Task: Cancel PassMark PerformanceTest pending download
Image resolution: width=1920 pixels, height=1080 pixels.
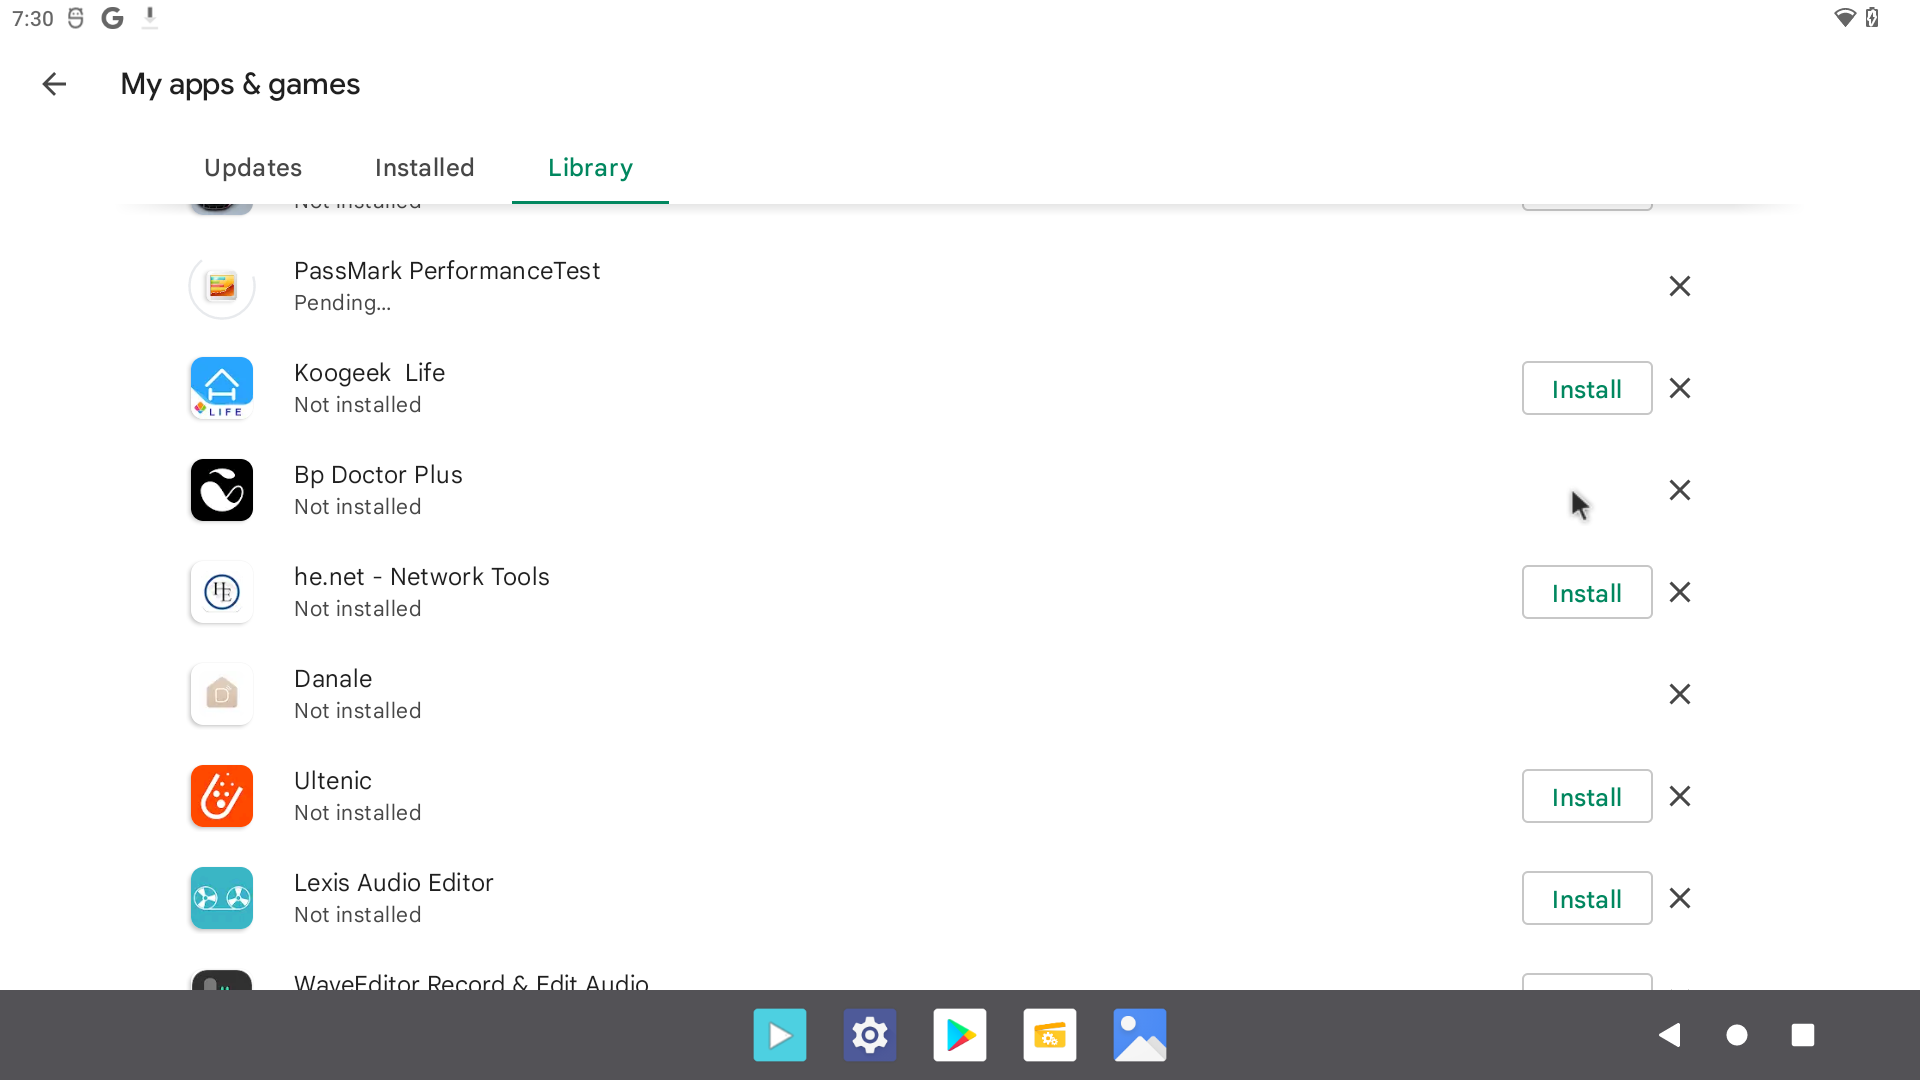Action: point(1680,286)
